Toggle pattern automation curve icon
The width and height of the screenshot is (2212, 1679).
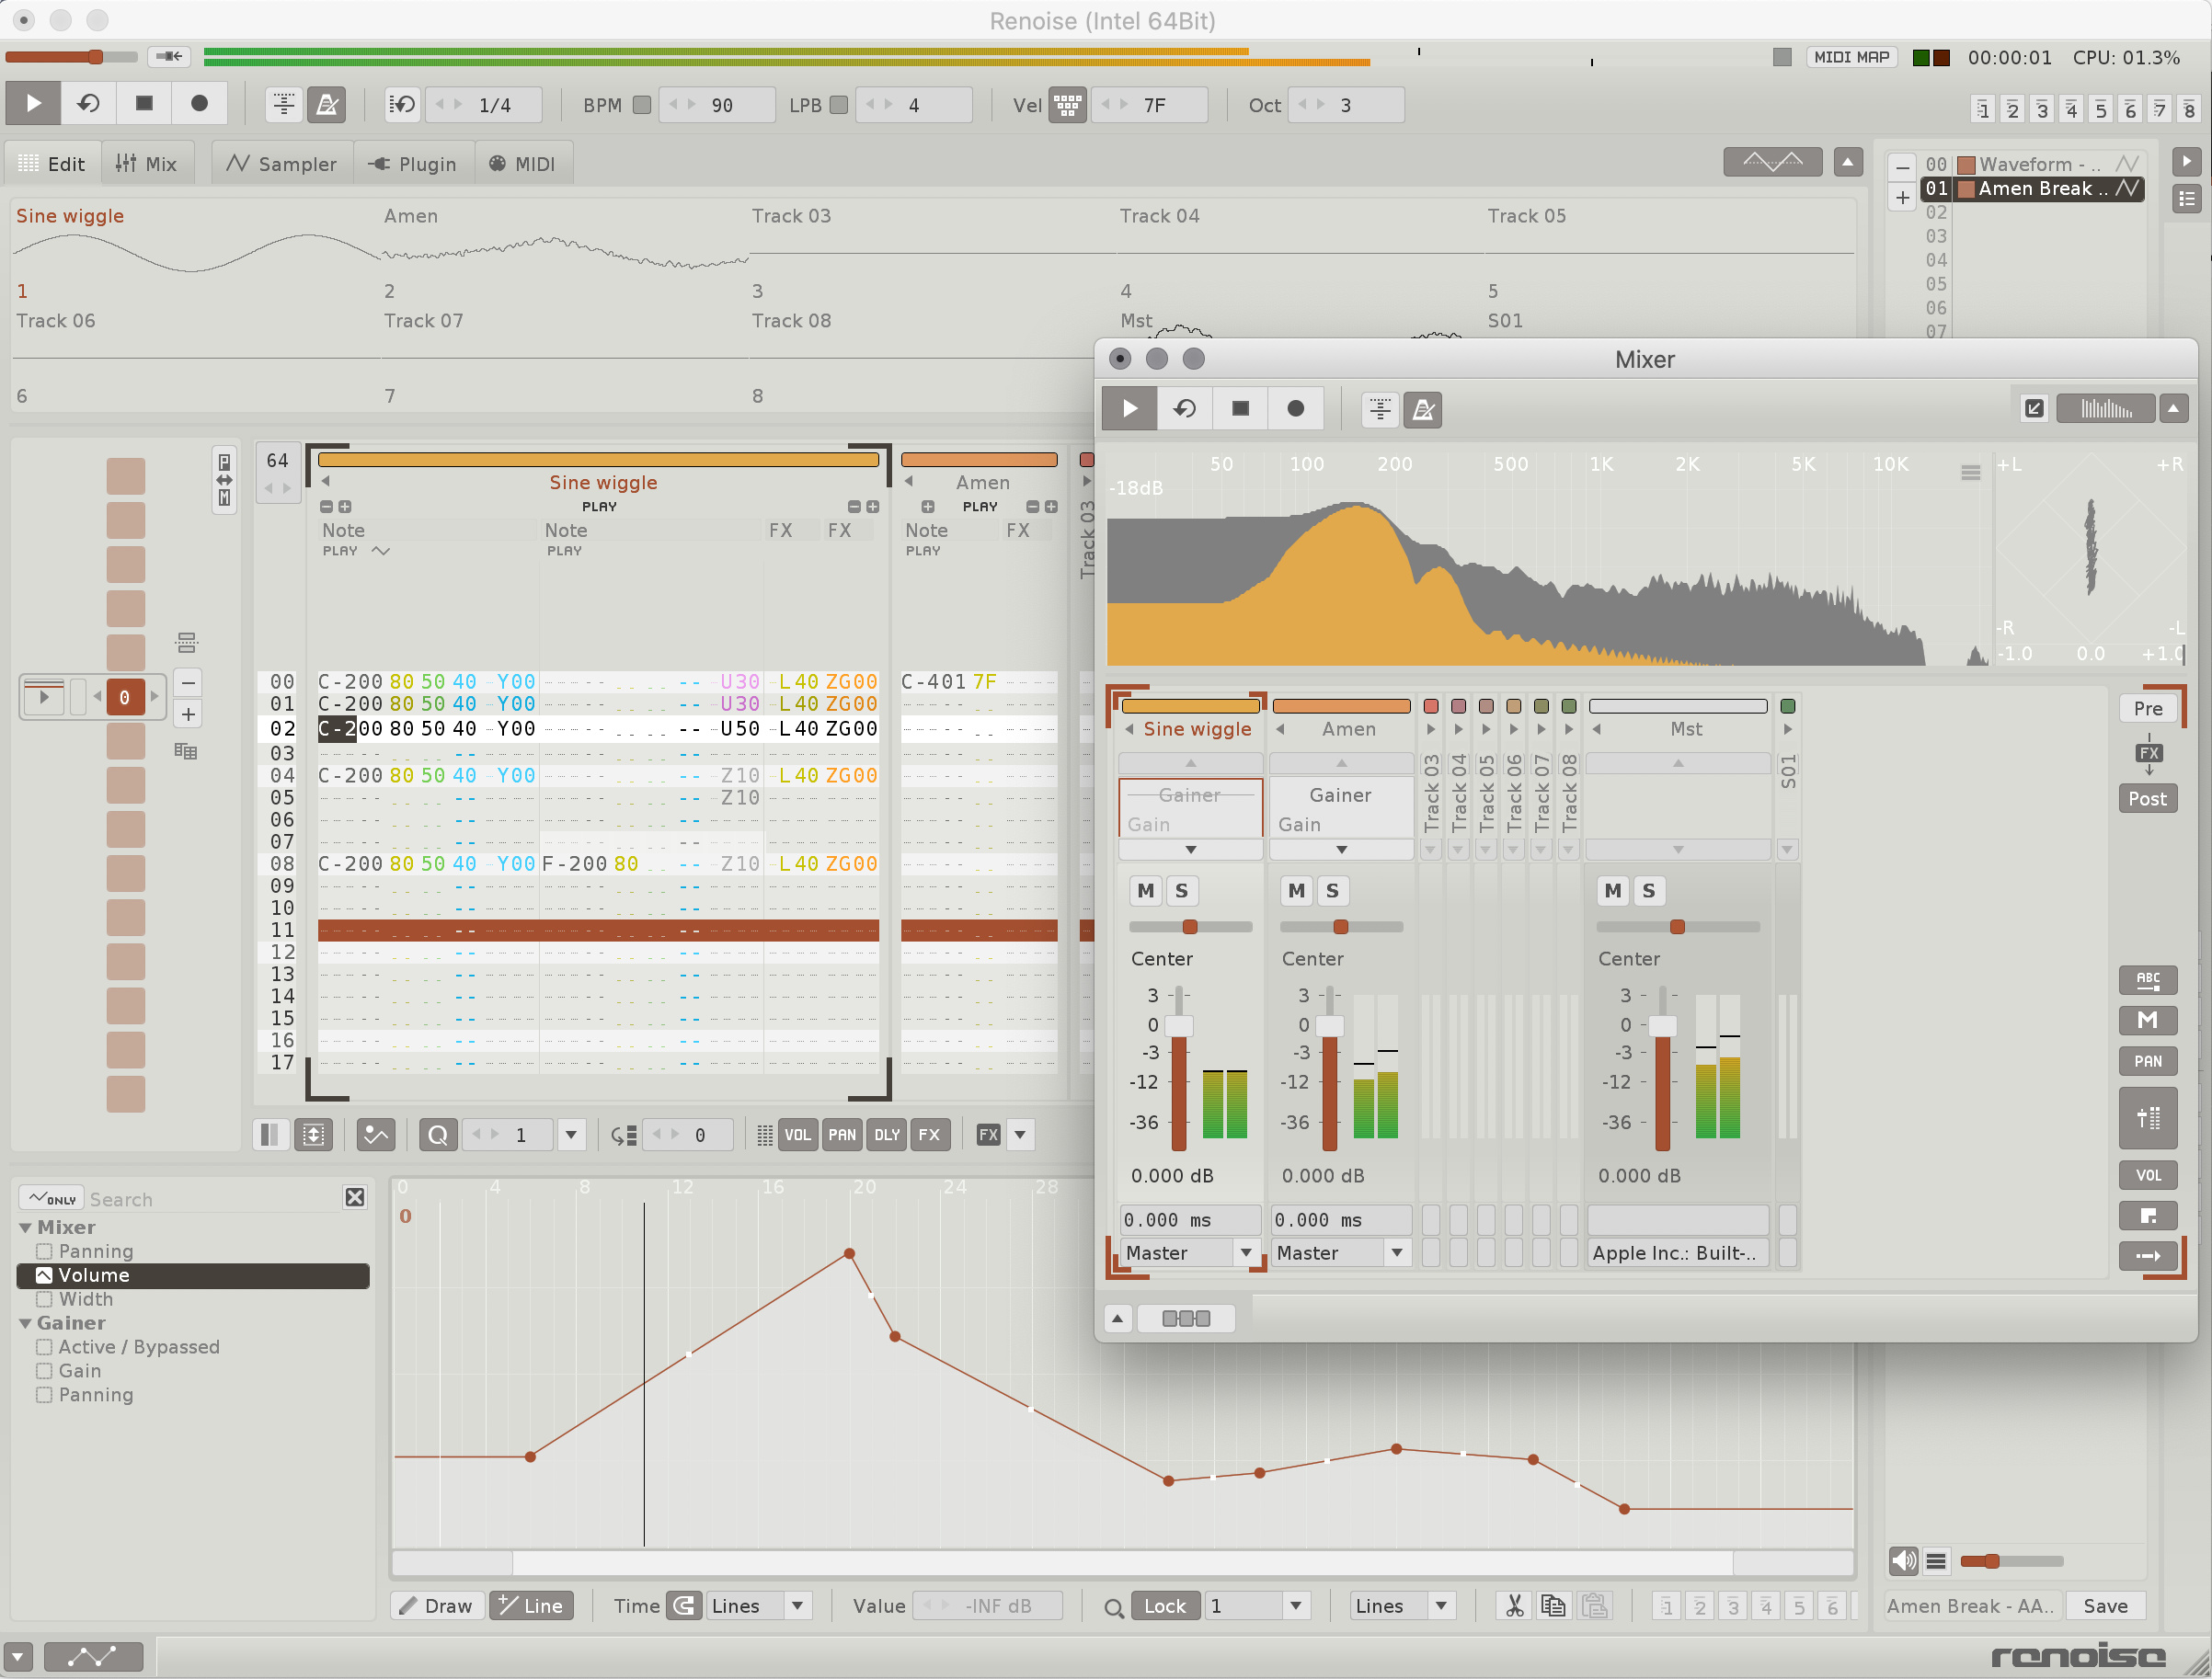(x=376, y=1134)
